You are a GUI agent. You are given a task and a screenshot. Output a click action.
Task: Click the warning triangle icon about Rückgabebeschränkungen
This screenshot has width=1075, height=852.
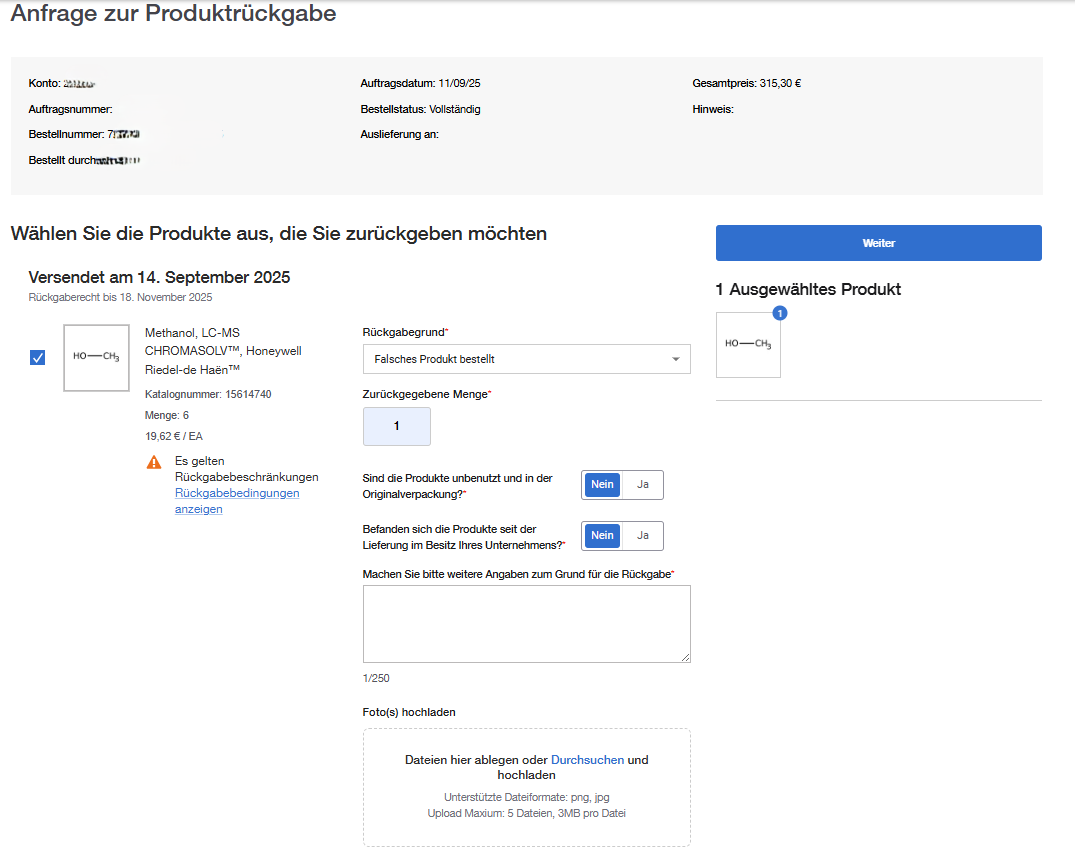[154, 462]
